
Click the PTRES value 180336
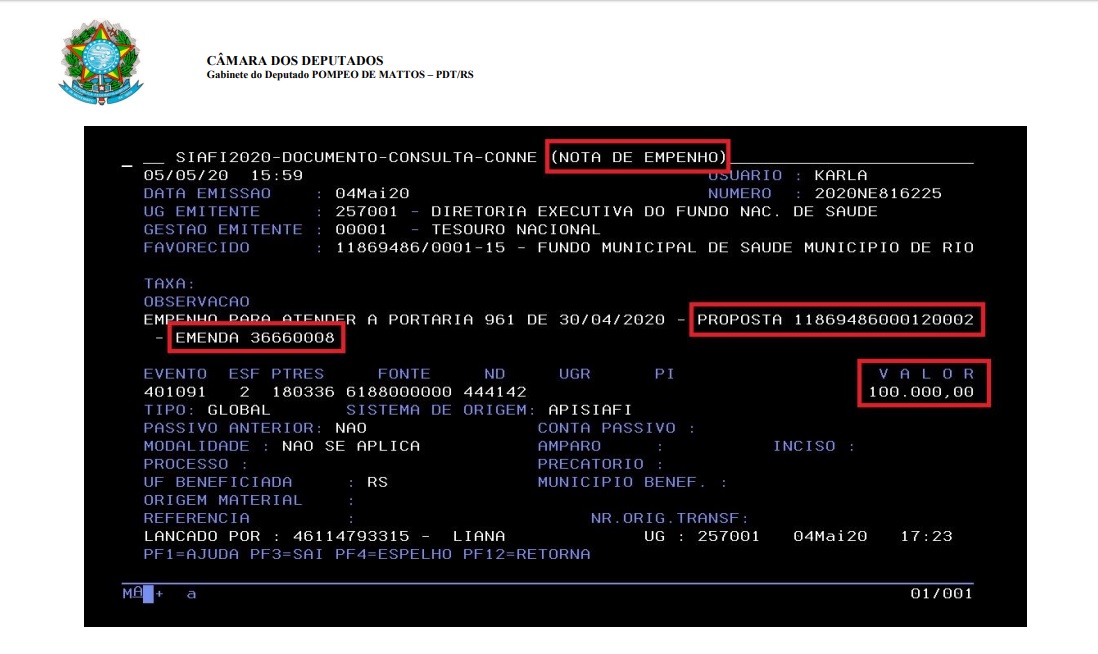pos(303,392)
